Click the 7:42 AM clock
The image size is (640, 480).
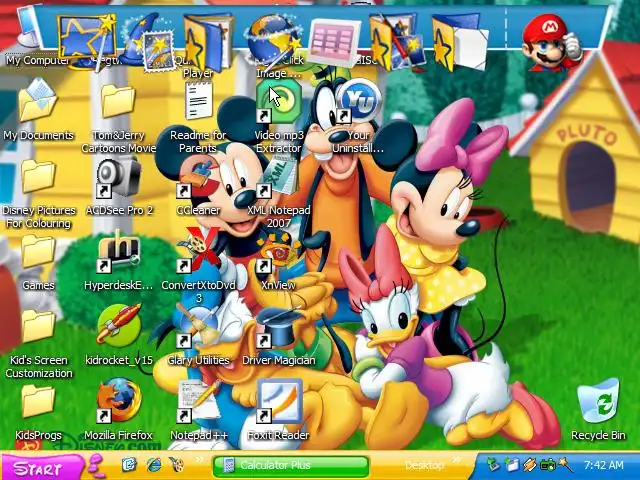pos(604,465)
